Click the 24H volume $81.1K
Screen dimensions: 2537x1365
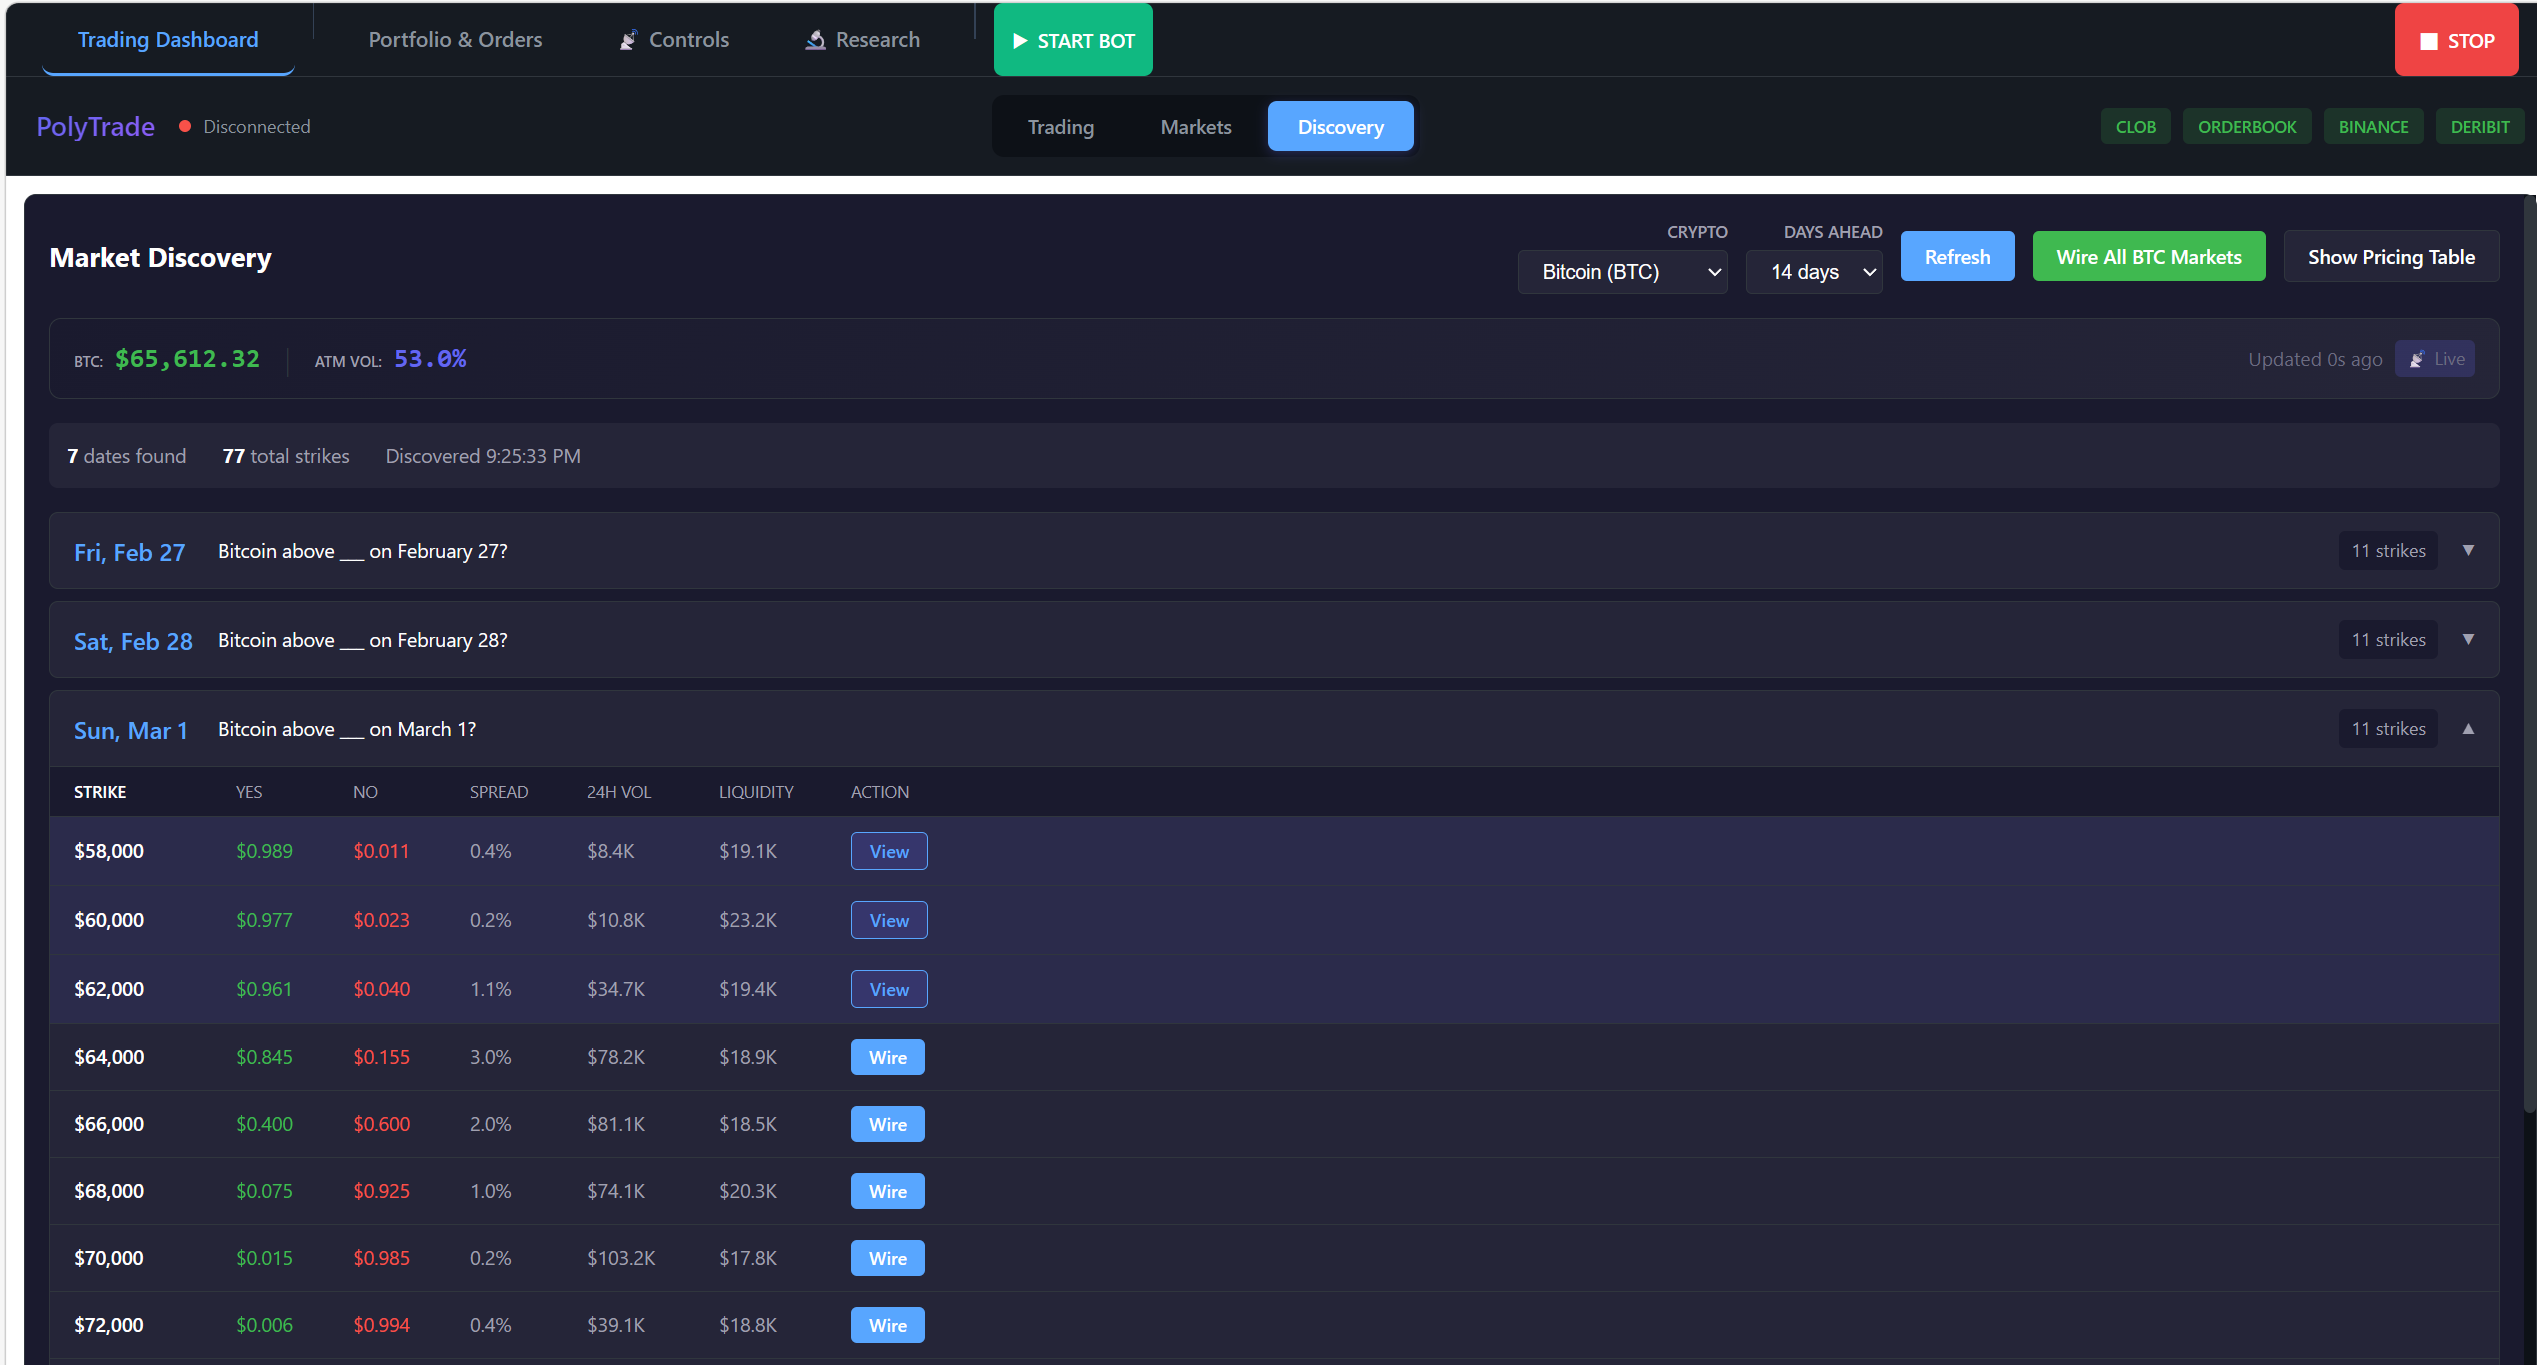click(616, 1124)
